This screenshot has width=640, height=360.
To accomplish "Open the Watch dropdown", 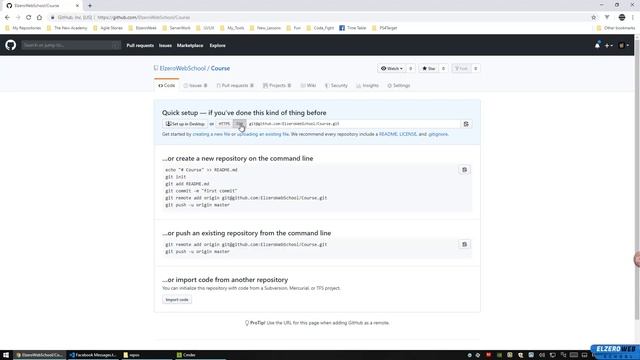I will (392, 69).
